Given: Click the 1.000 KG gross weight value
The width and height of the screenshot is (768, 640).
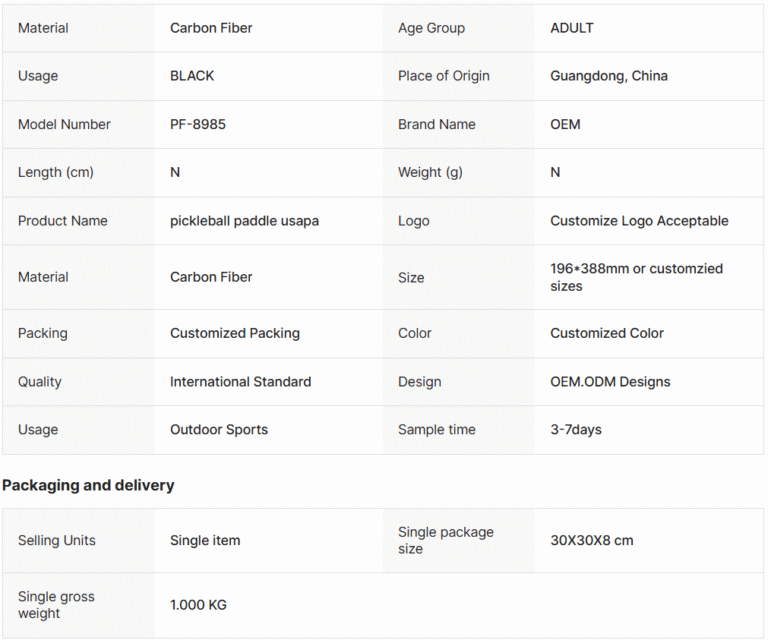Looking at the screenshot, I should [x=198, y=605].
